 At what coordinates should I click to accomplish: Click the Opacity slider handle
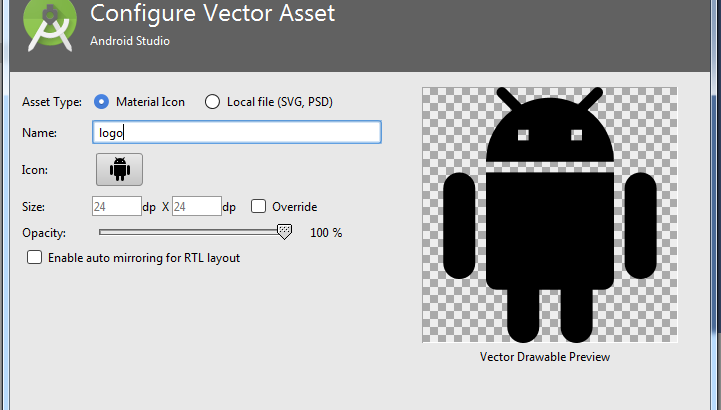[x=284, y=231]
